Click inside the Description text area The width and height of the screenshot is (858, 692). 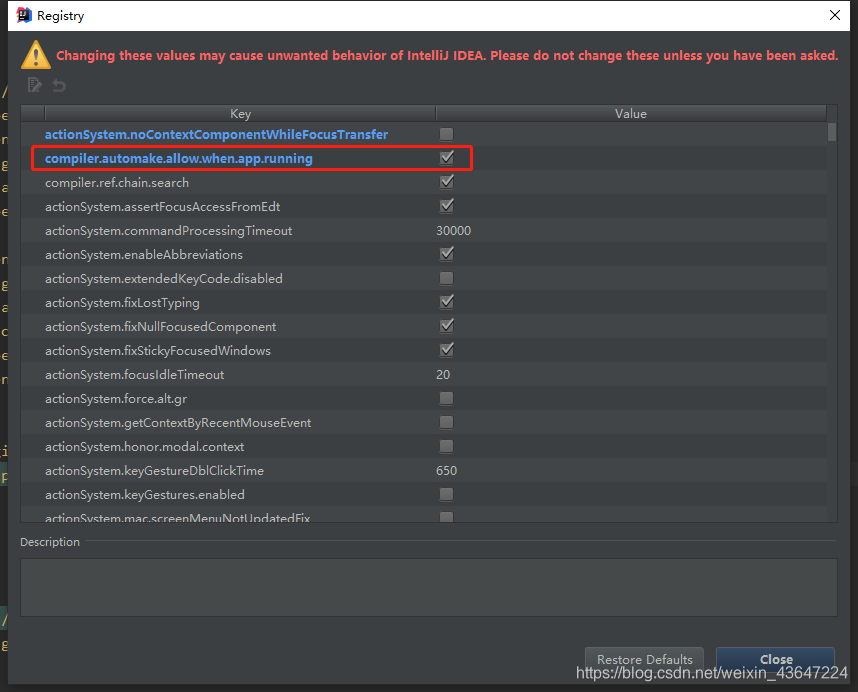[428, 587]
